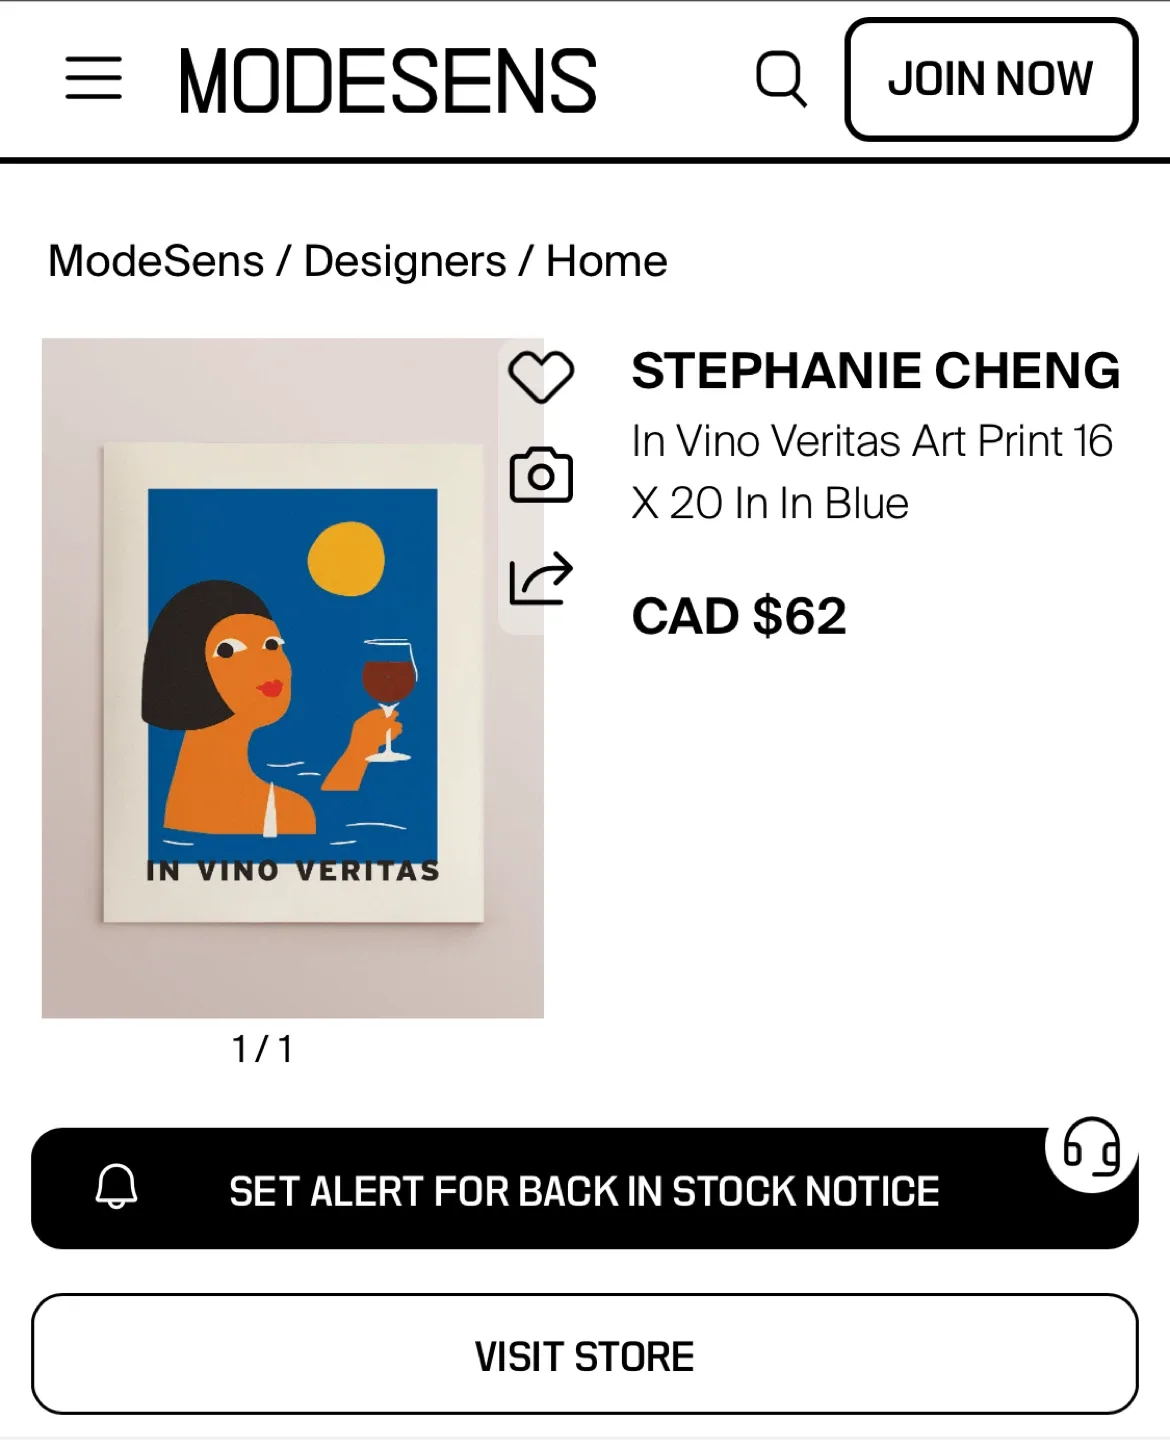The width and height of the screenshot is (1170, 1440).
Task: Open the product image thumbnail
Action: 292,676
